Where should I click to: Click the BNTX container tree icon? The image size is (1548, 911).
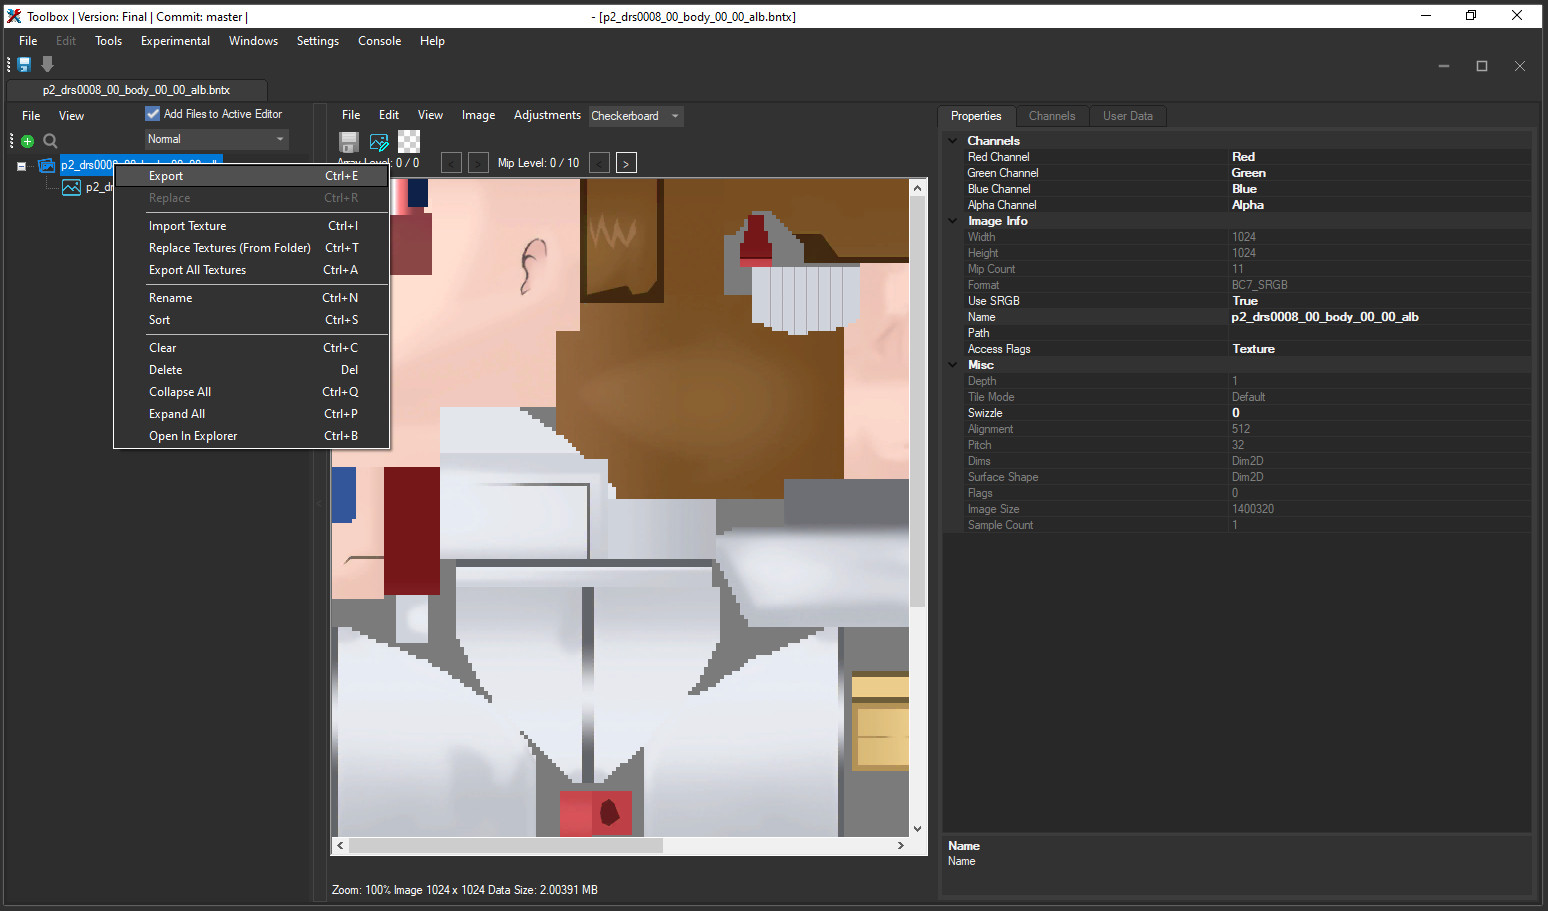(47, 165)
